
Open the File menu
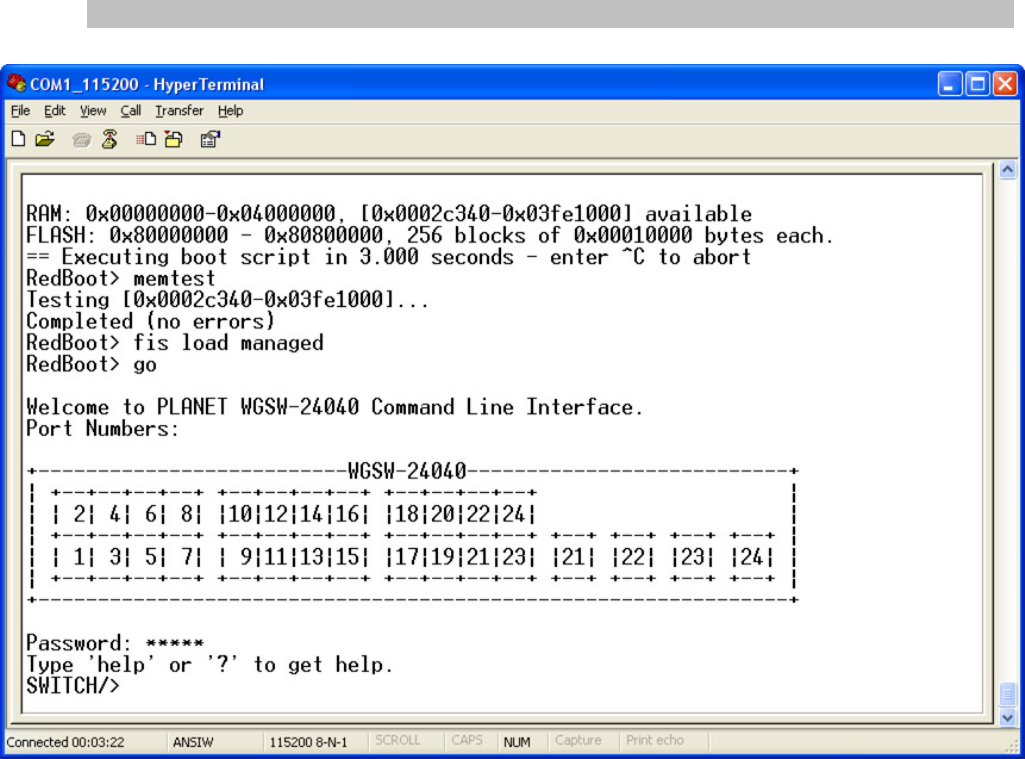tap(19, 111)
